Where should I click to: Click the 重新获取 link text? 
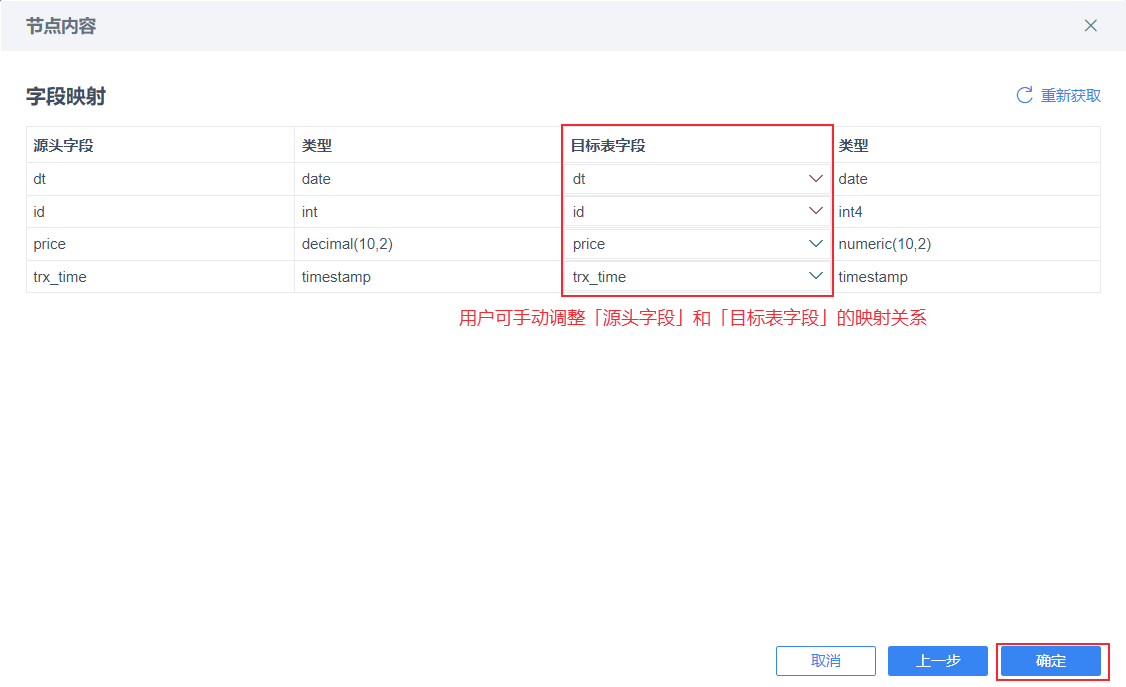coord(1071,95)
